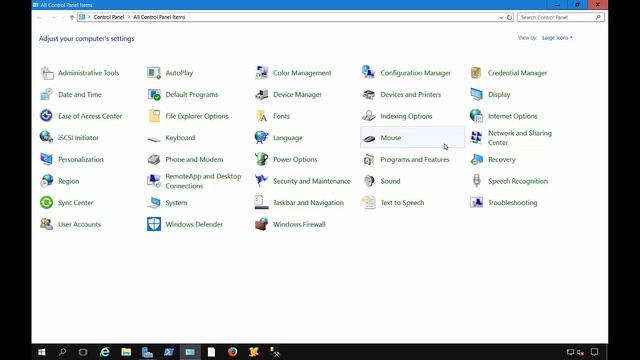This screenshot has height=360, width=640.
Task: Click the Back navigation arrow
Action: 40,17
